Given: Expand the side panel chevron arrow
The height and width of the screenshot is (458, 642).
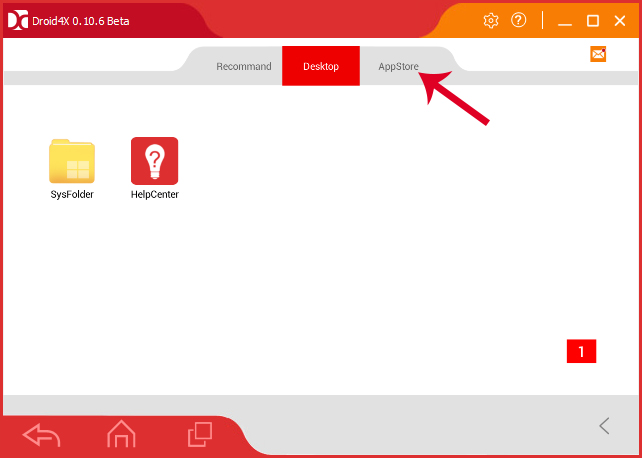Looking at the screenshot, I should click(604, 426).
